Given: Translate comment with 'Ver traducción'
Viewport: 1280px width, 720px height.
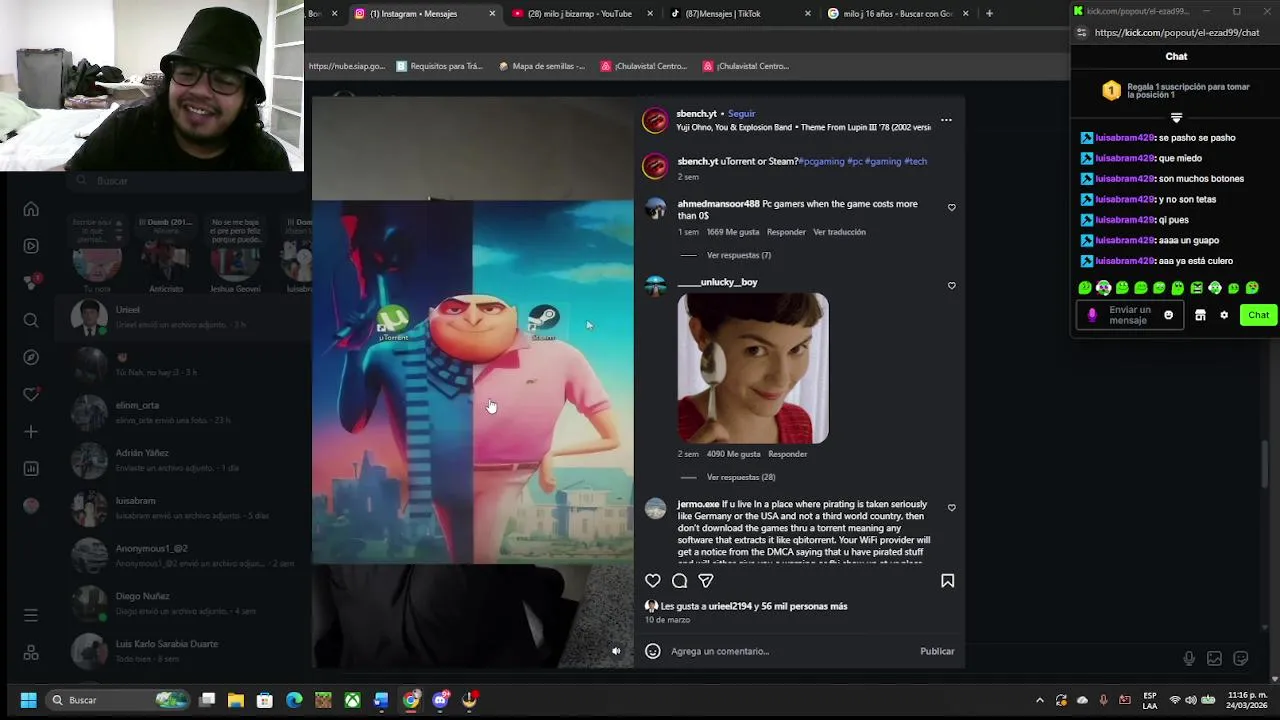Looking at the screenshot, I should click(x=839, y=232).
